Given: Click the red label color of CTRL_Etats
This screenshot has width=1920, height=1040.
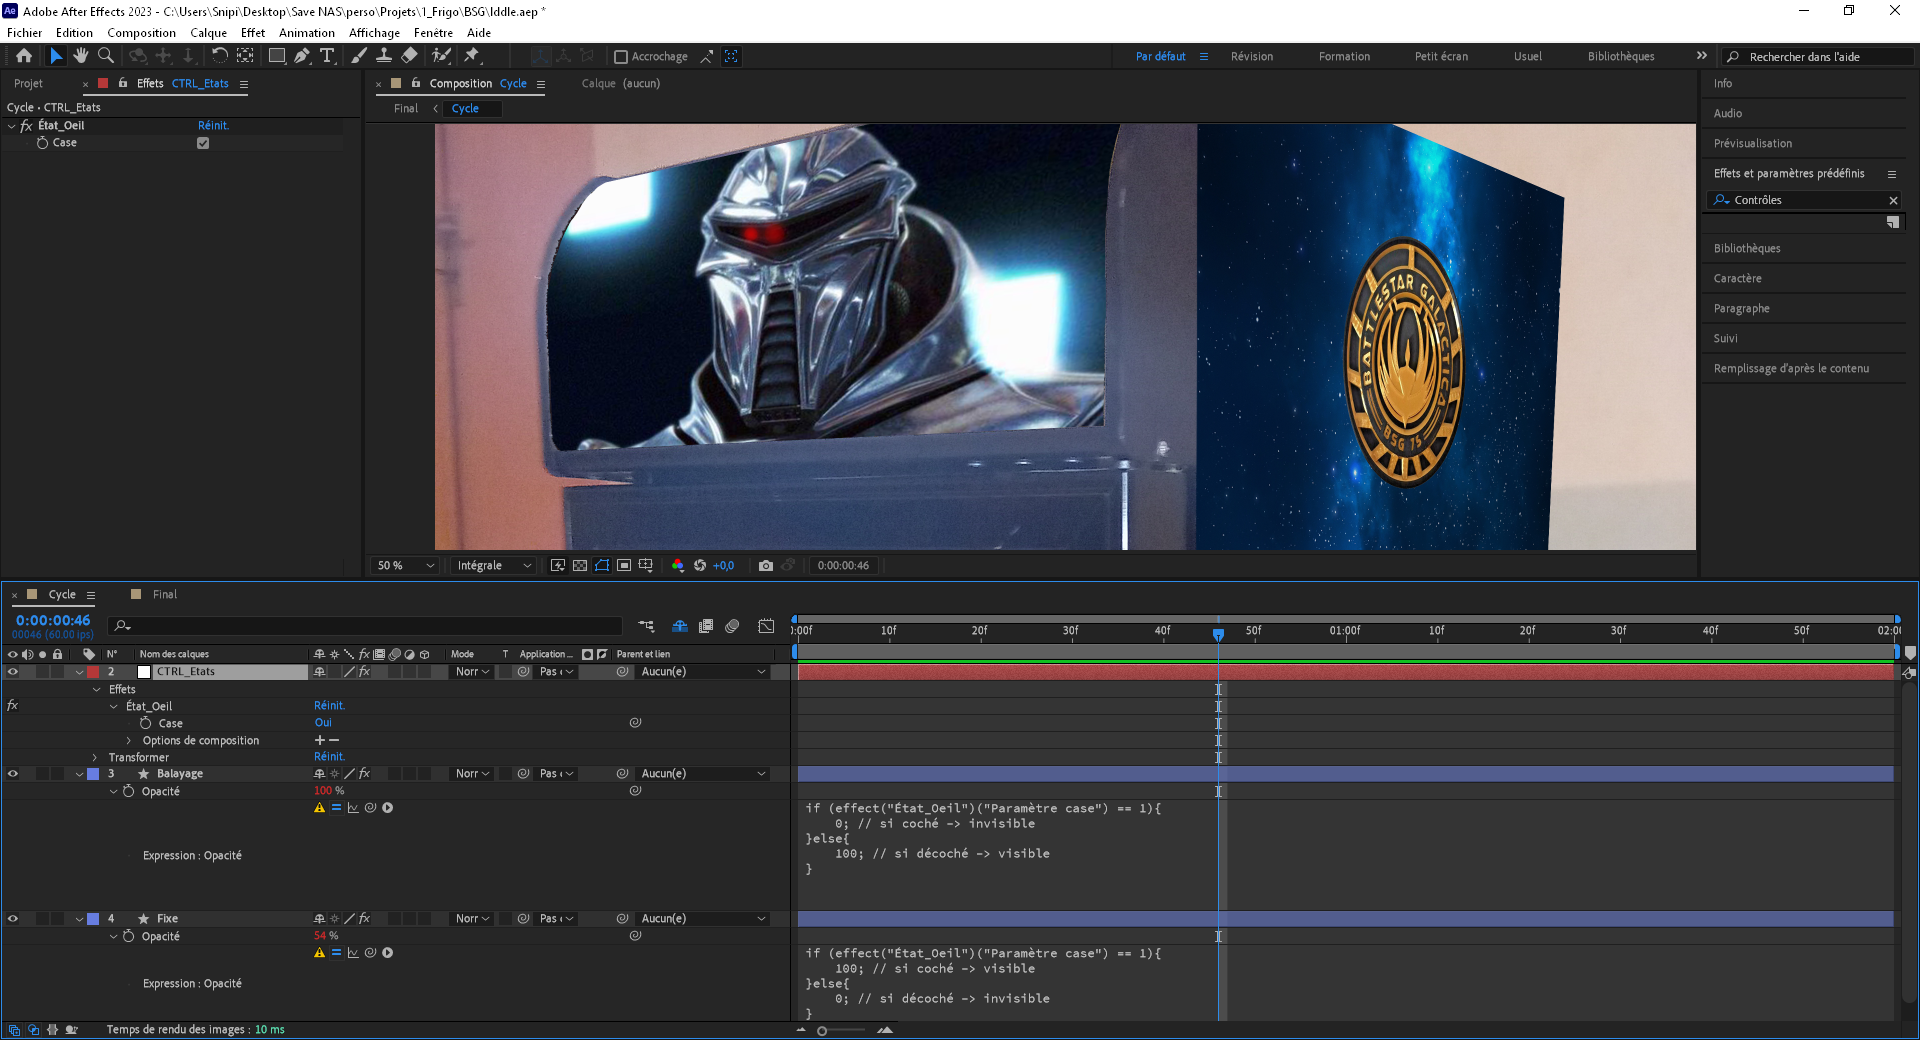Looking at the screenshot, I should tap(94, 672).
